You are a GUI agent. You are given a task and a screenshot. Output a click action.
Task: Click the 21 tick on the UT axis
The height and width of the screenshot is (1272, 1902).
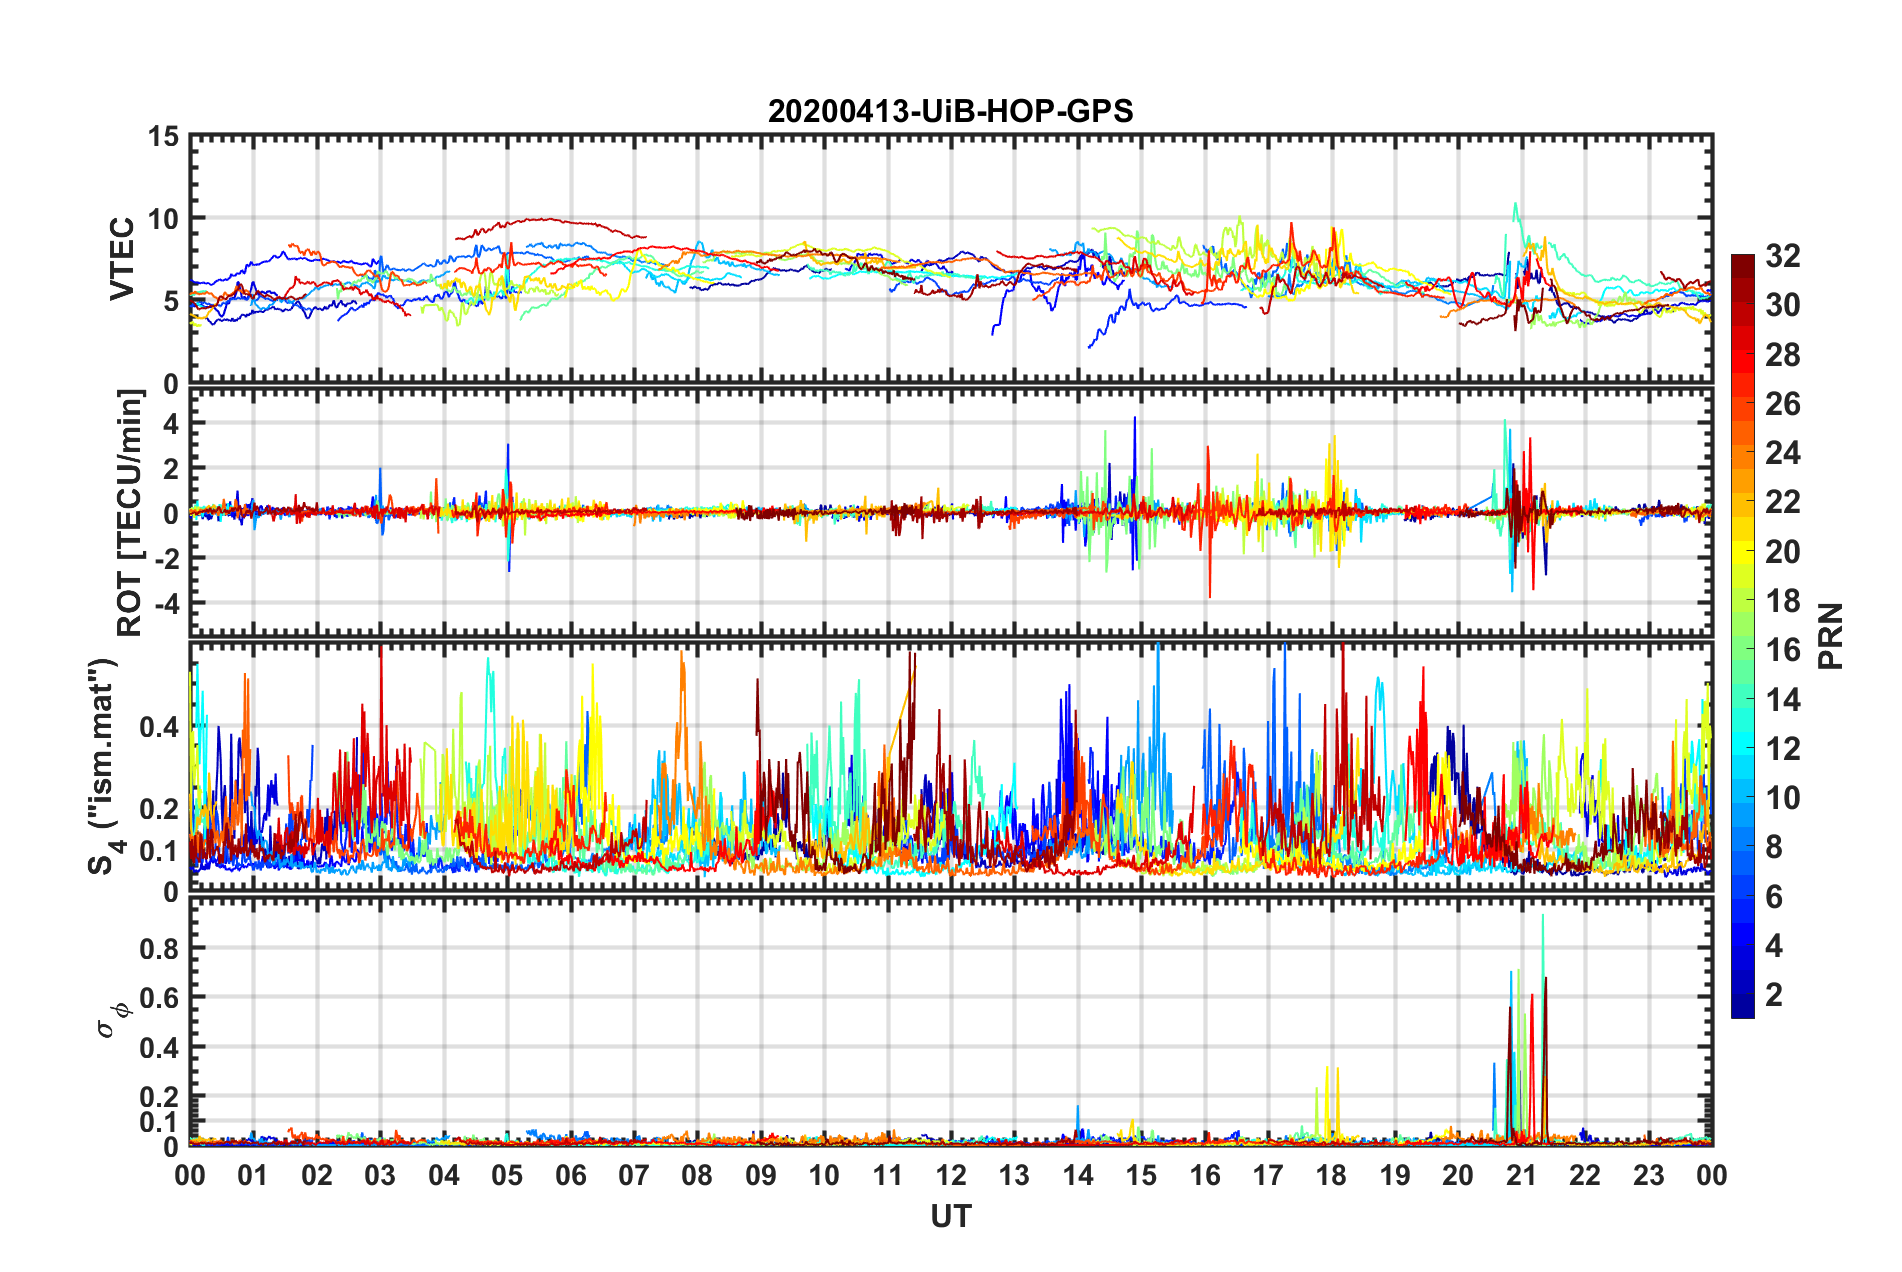[x=1521, y=1175]
